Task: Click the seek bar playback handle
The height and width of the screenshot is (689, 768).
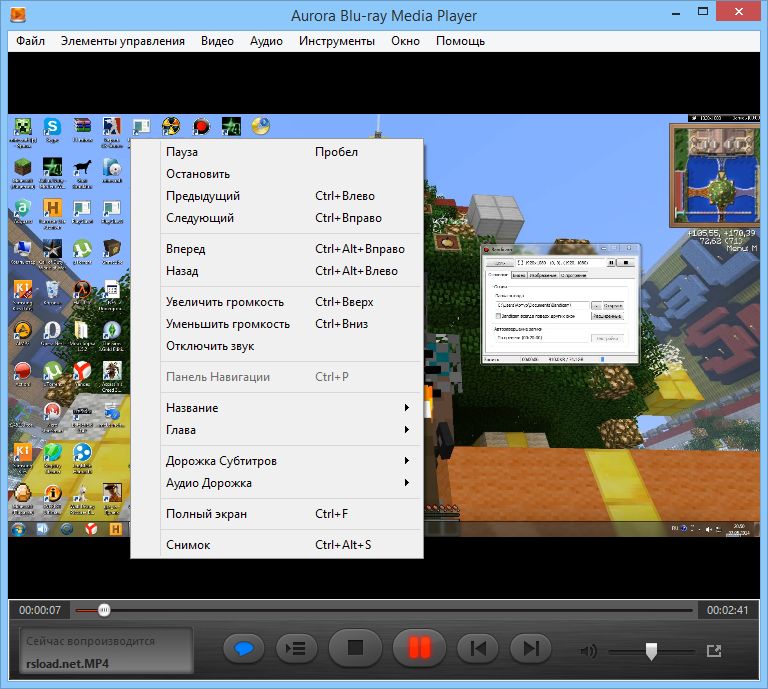Action: [104, 610]
